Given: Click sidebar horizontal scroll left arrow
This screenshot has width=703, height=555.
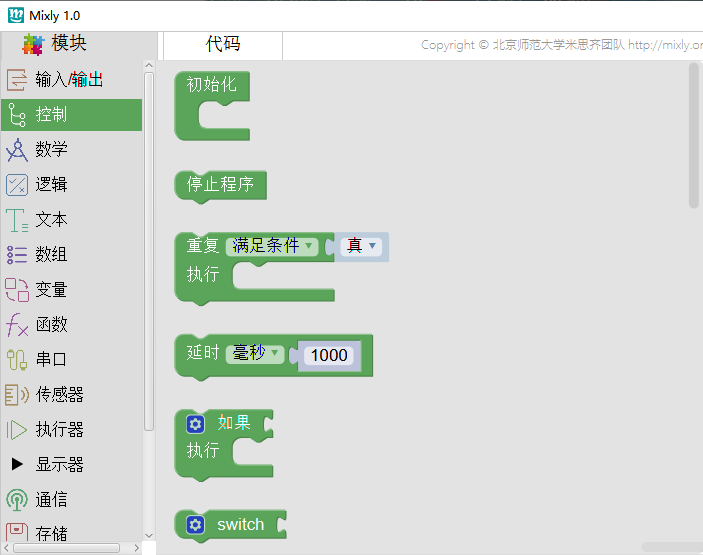Looking at the screenshot, I should click(x=6, y=548).
